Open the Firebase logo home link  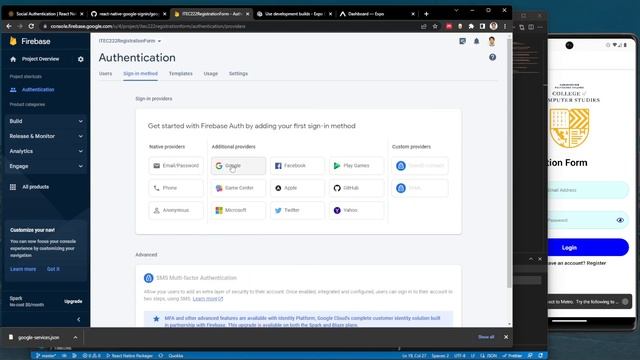pos(30,41)
